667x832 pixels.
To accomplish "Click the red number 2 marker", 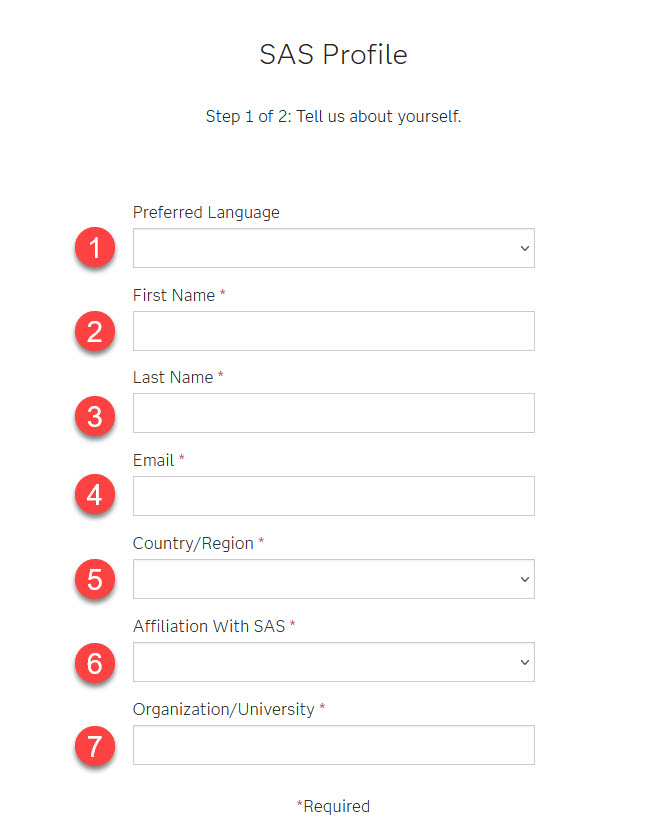I will (95, 331).
